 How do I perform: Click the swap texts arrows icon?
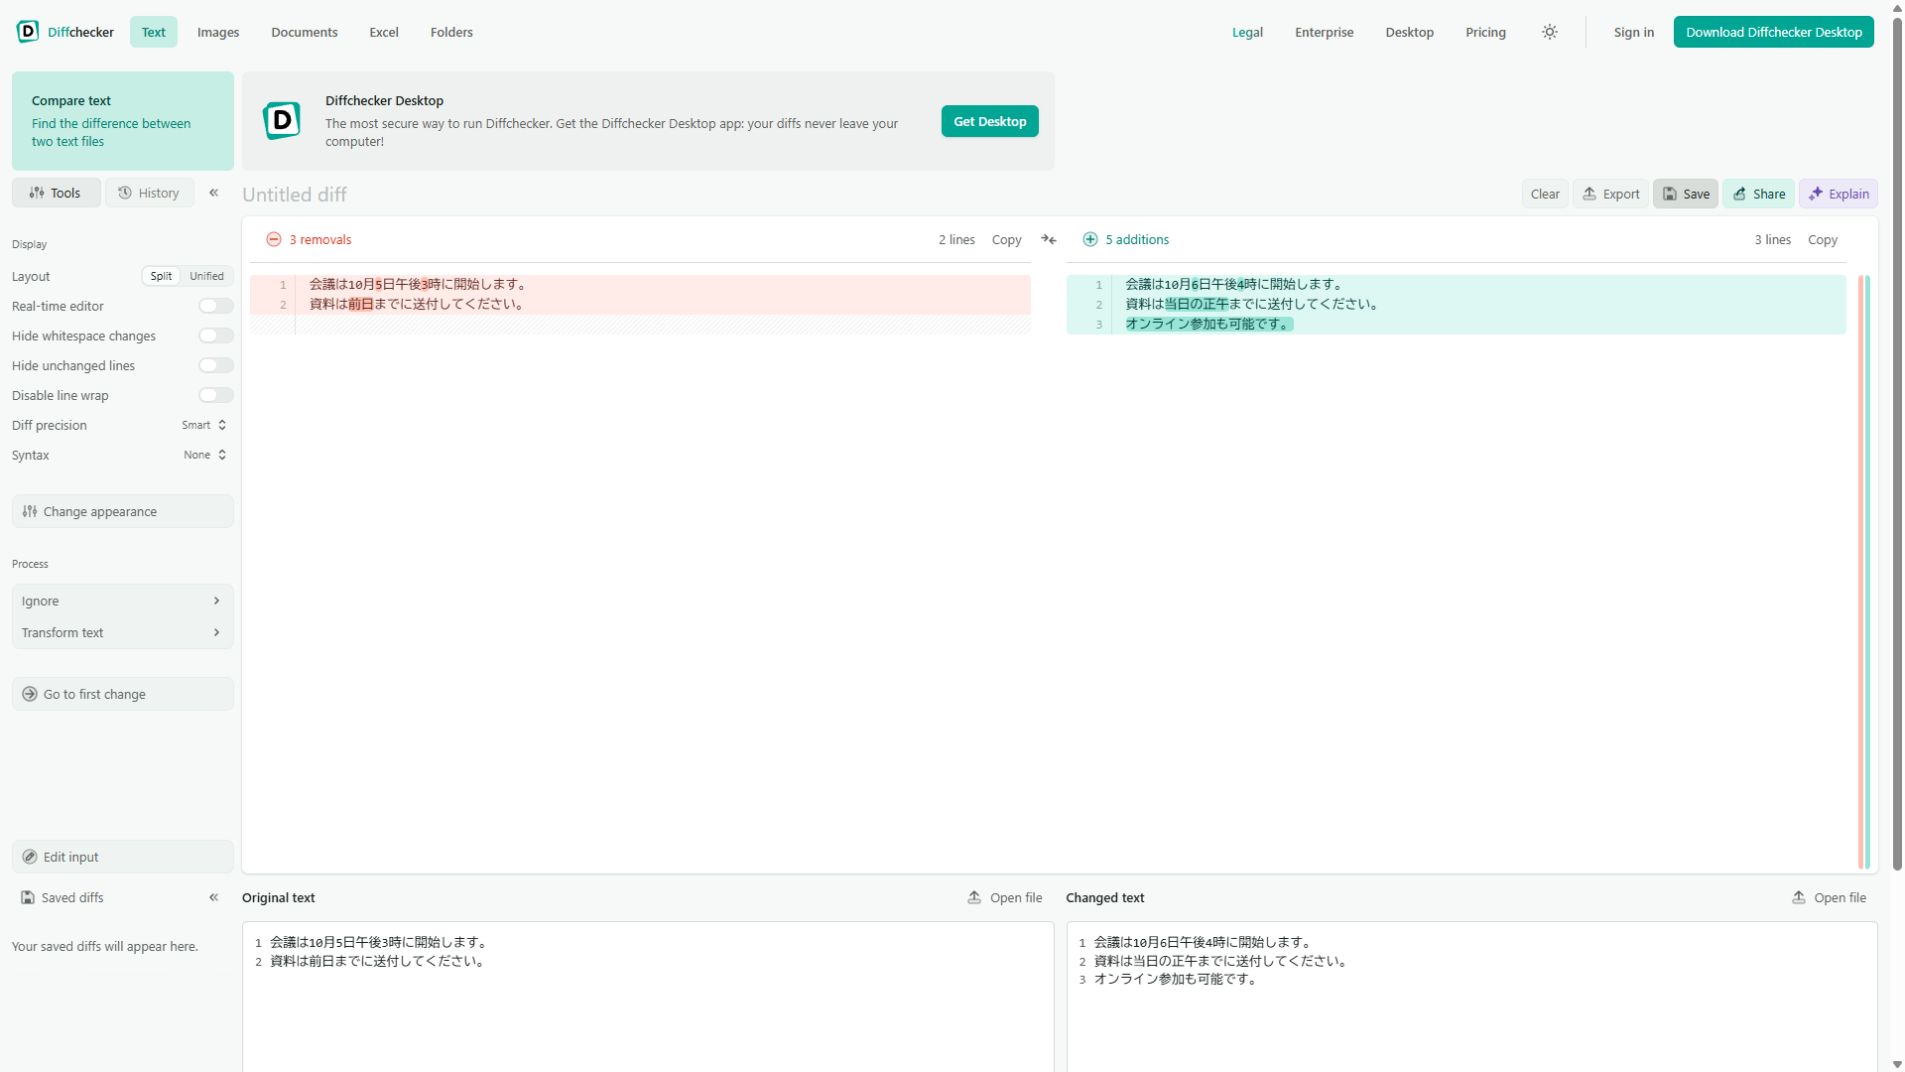(1048, 240)
